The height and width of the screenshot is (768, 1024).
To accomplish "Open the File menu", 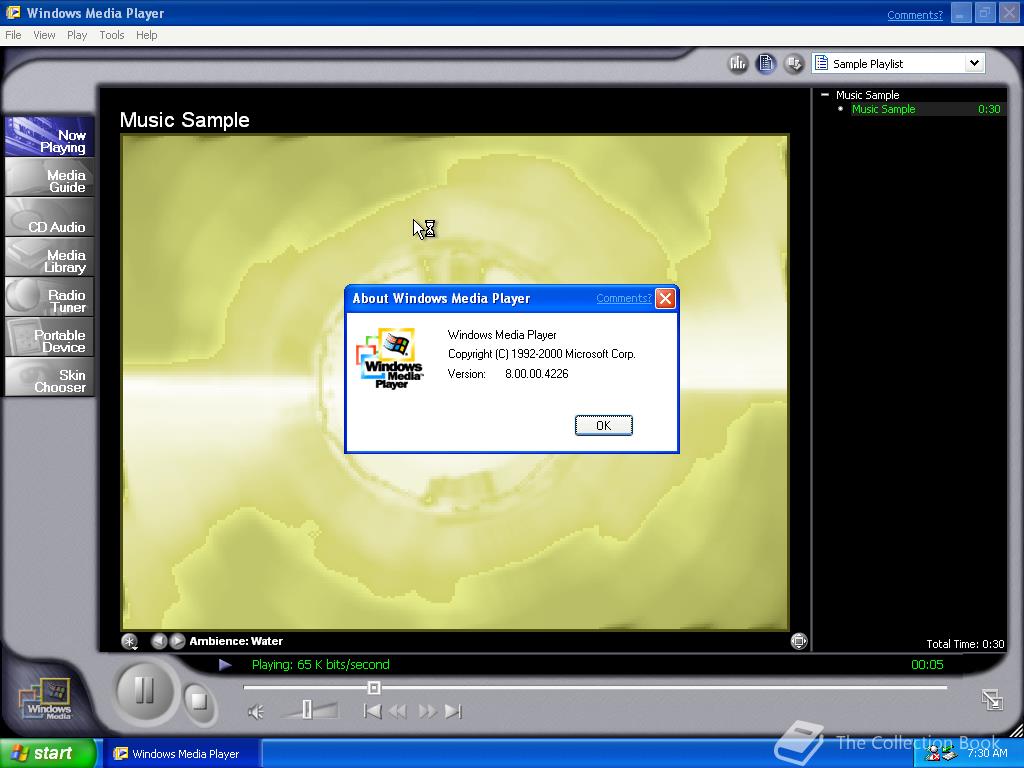I will [x=13, y=35].
